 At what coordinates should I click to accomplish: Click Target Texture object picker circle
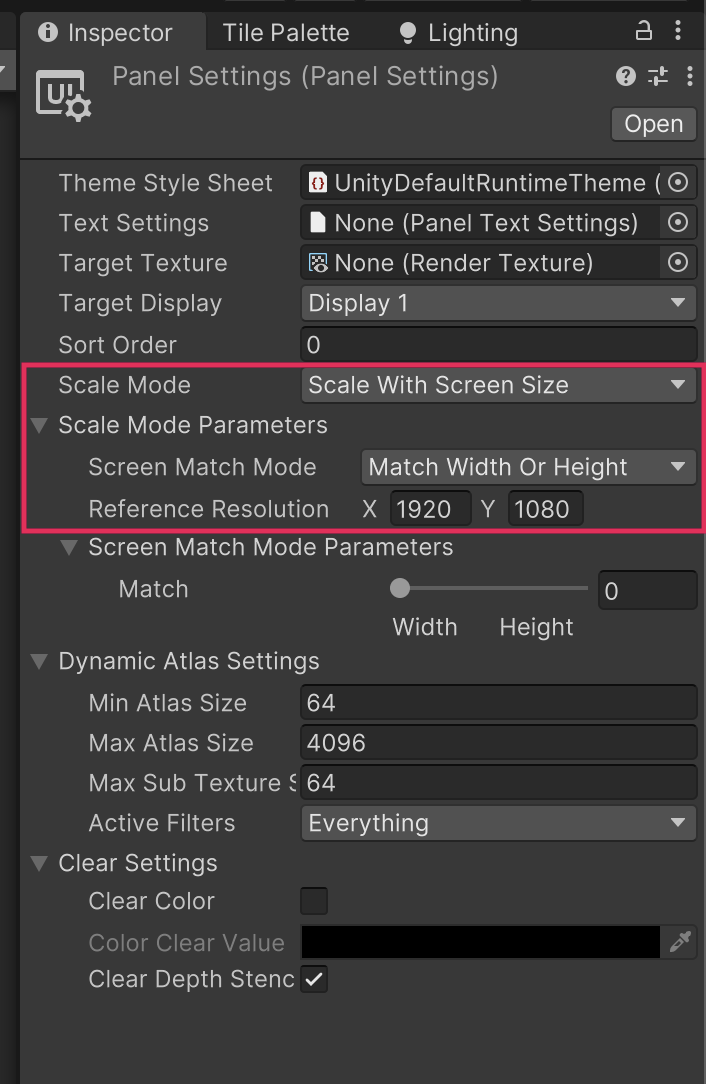click(x=679, y=263)
